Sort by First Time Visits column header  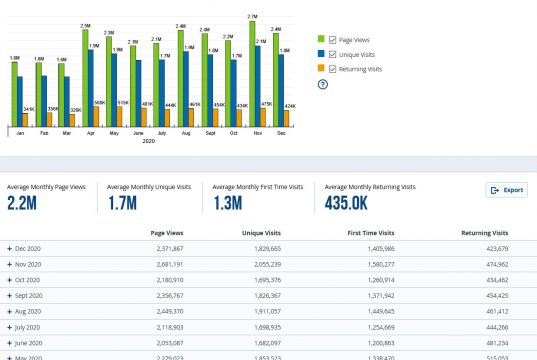point(371,233)
